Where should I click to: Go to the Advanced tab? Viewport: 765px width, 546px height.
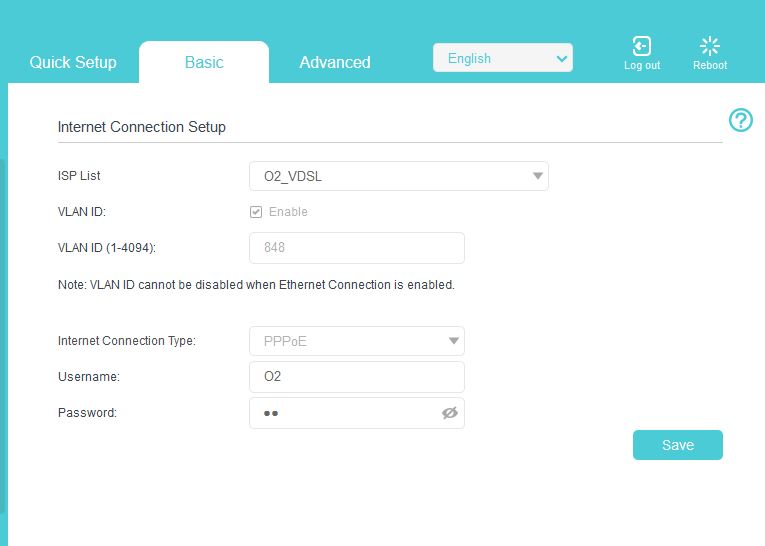coord(335,62)
